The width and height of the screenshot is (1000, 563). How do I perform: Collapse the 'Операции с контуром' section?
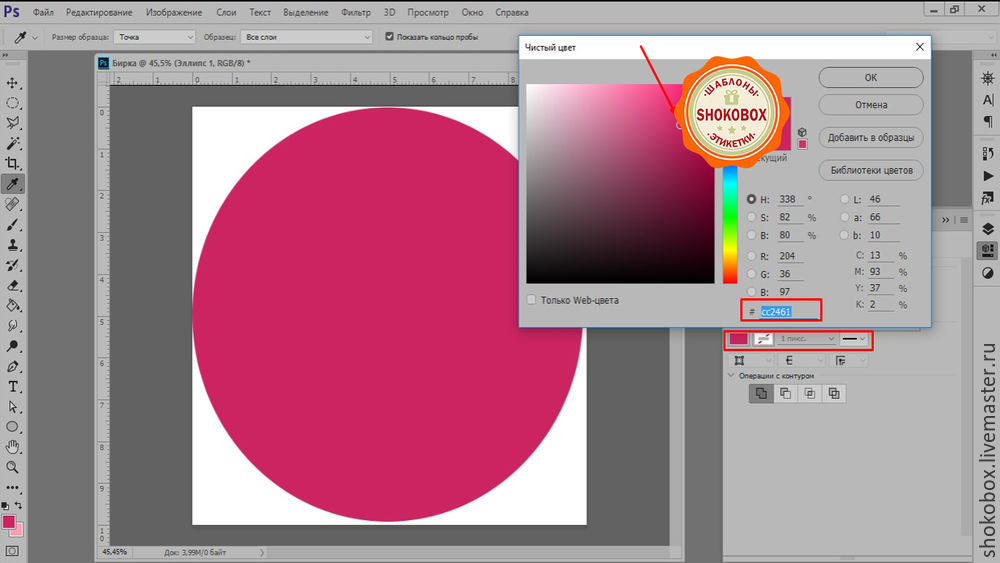(730, 376)
